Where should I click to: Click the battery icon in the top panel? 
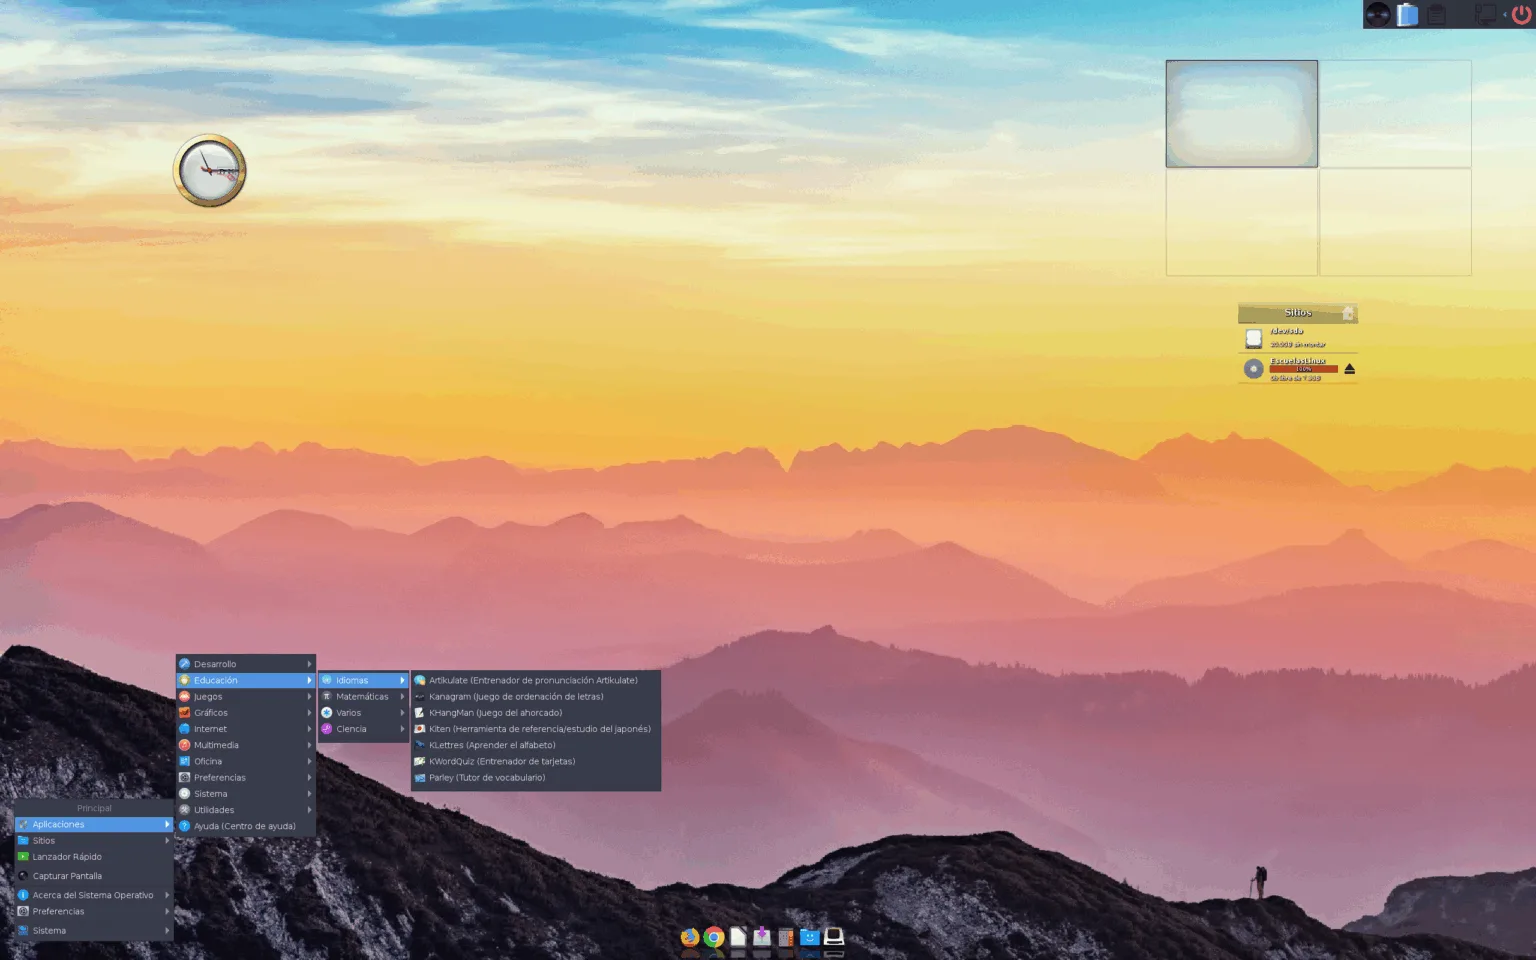point(1407,14)
